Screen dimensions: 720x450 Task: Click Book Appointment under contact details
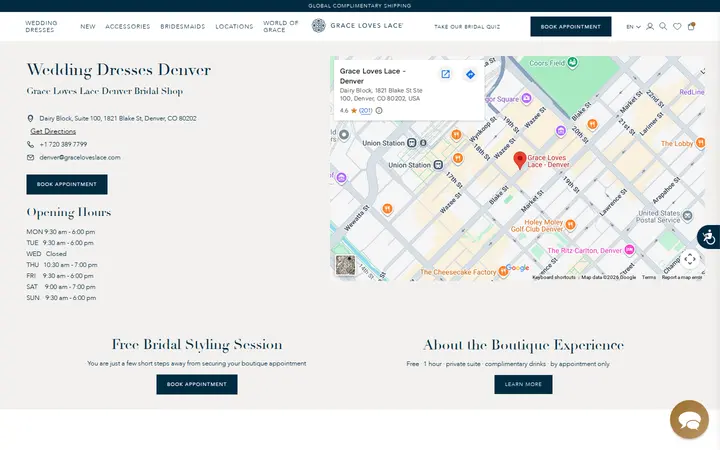(67, 184)
